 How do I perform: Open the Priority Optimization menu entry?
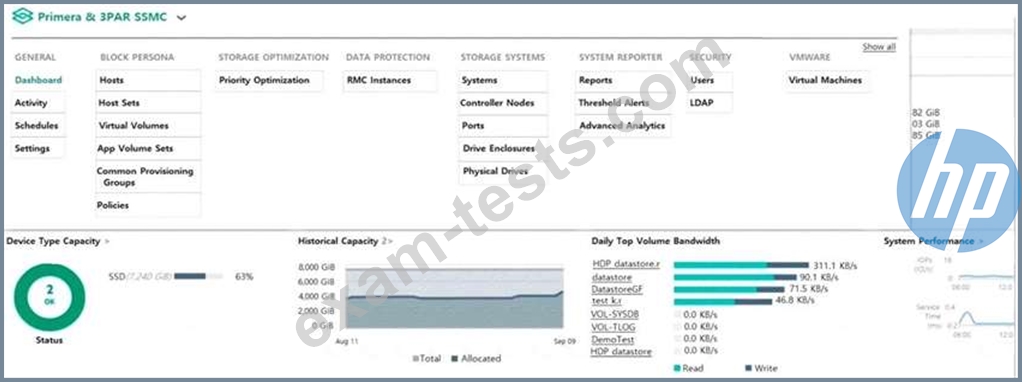click(264, 80)
